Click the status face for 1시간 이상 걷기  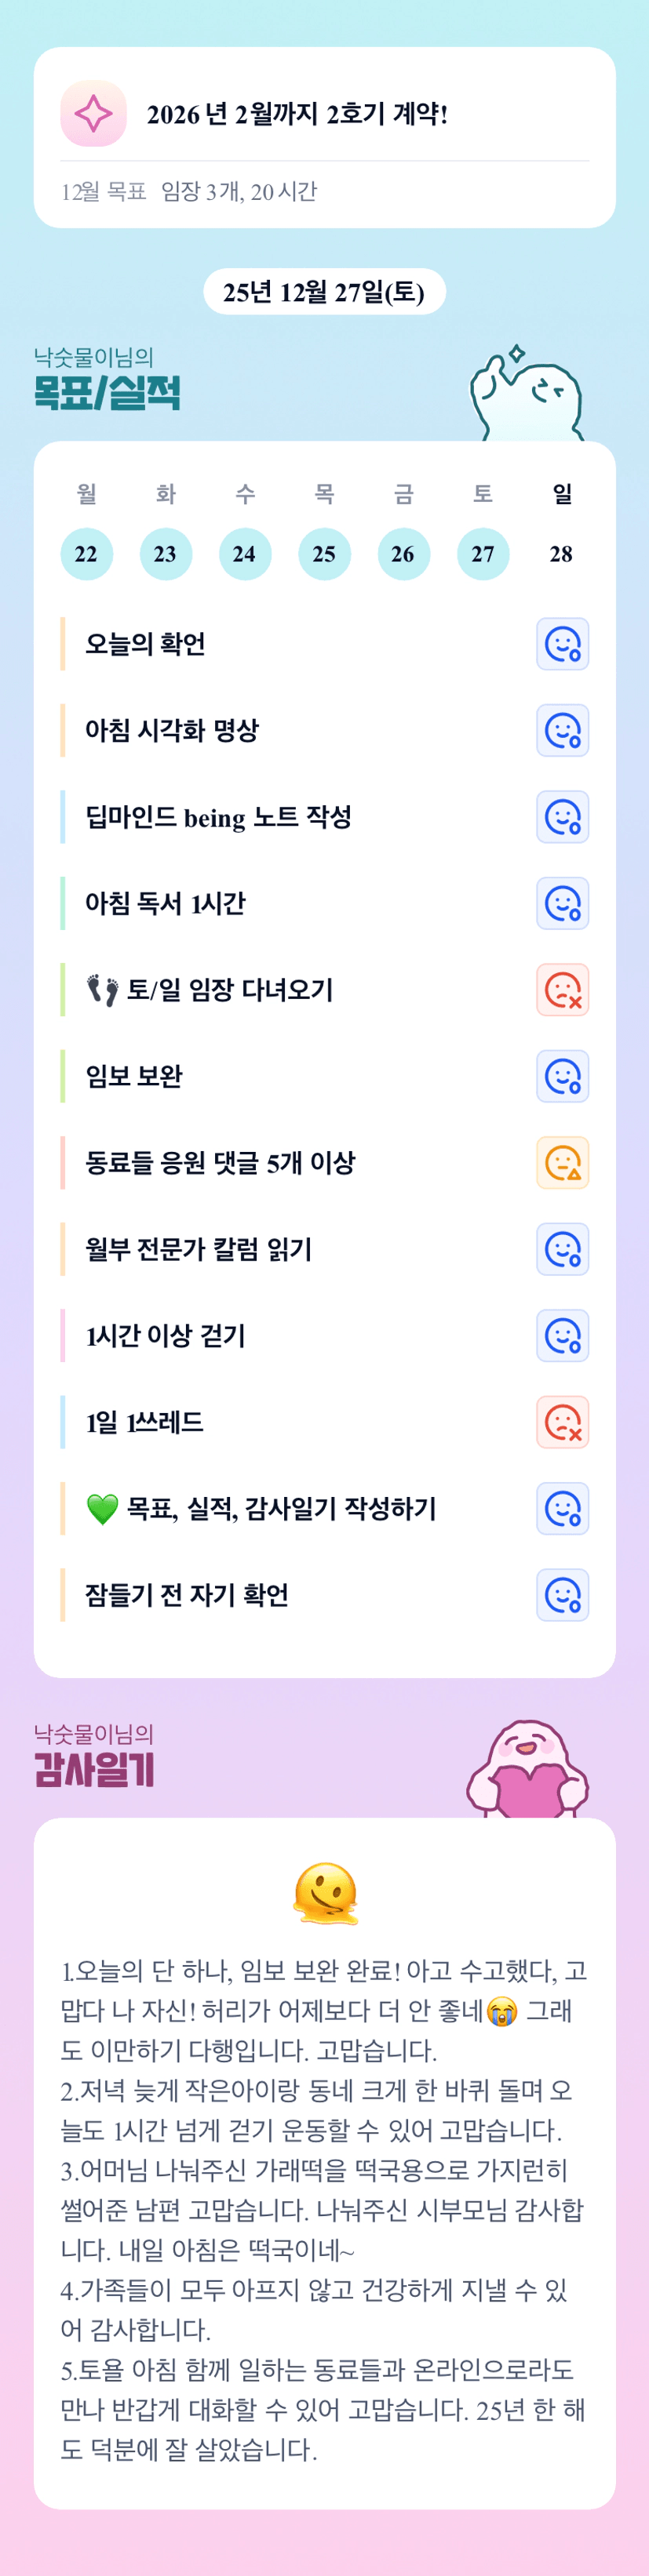coord(562,1336)
